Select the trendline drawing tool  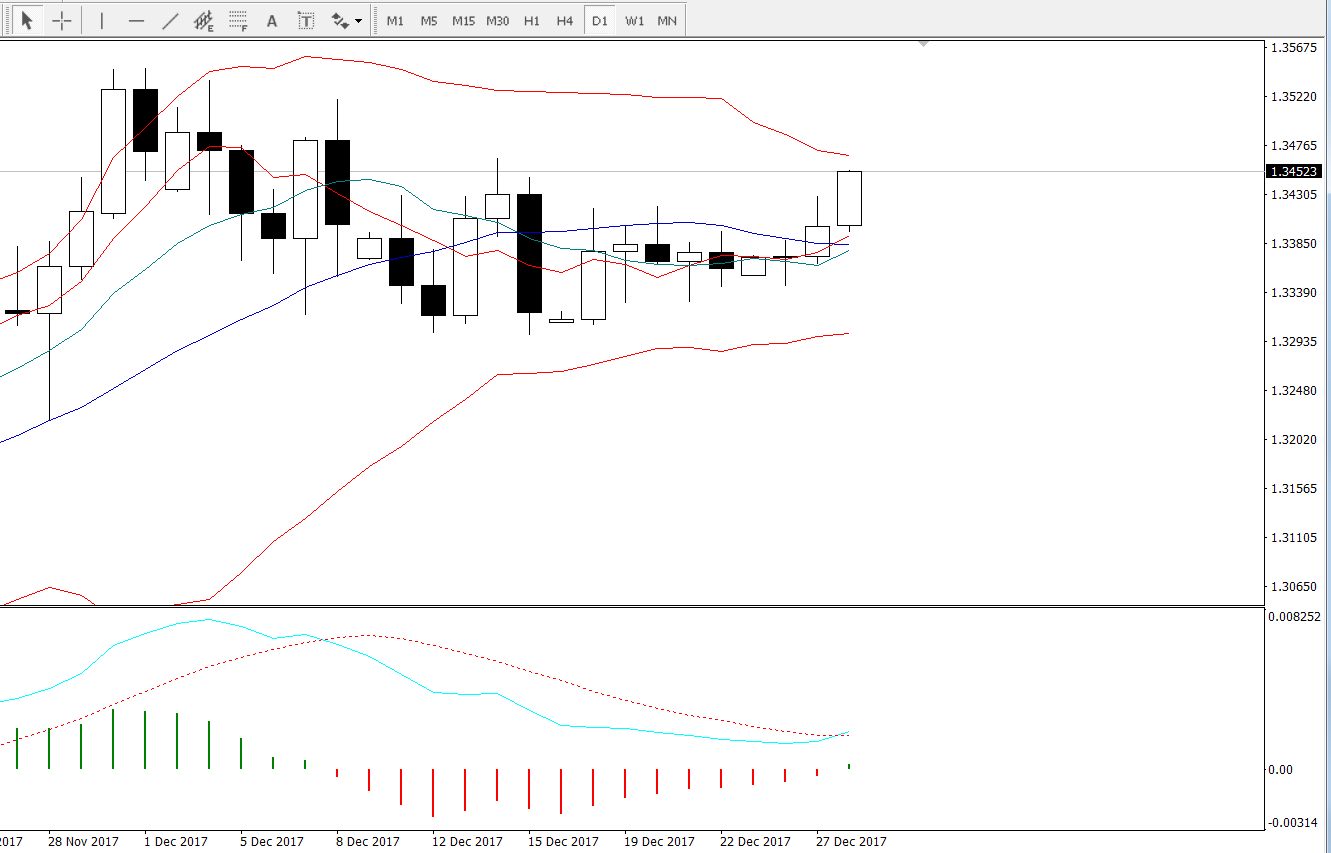pos(171,20)
